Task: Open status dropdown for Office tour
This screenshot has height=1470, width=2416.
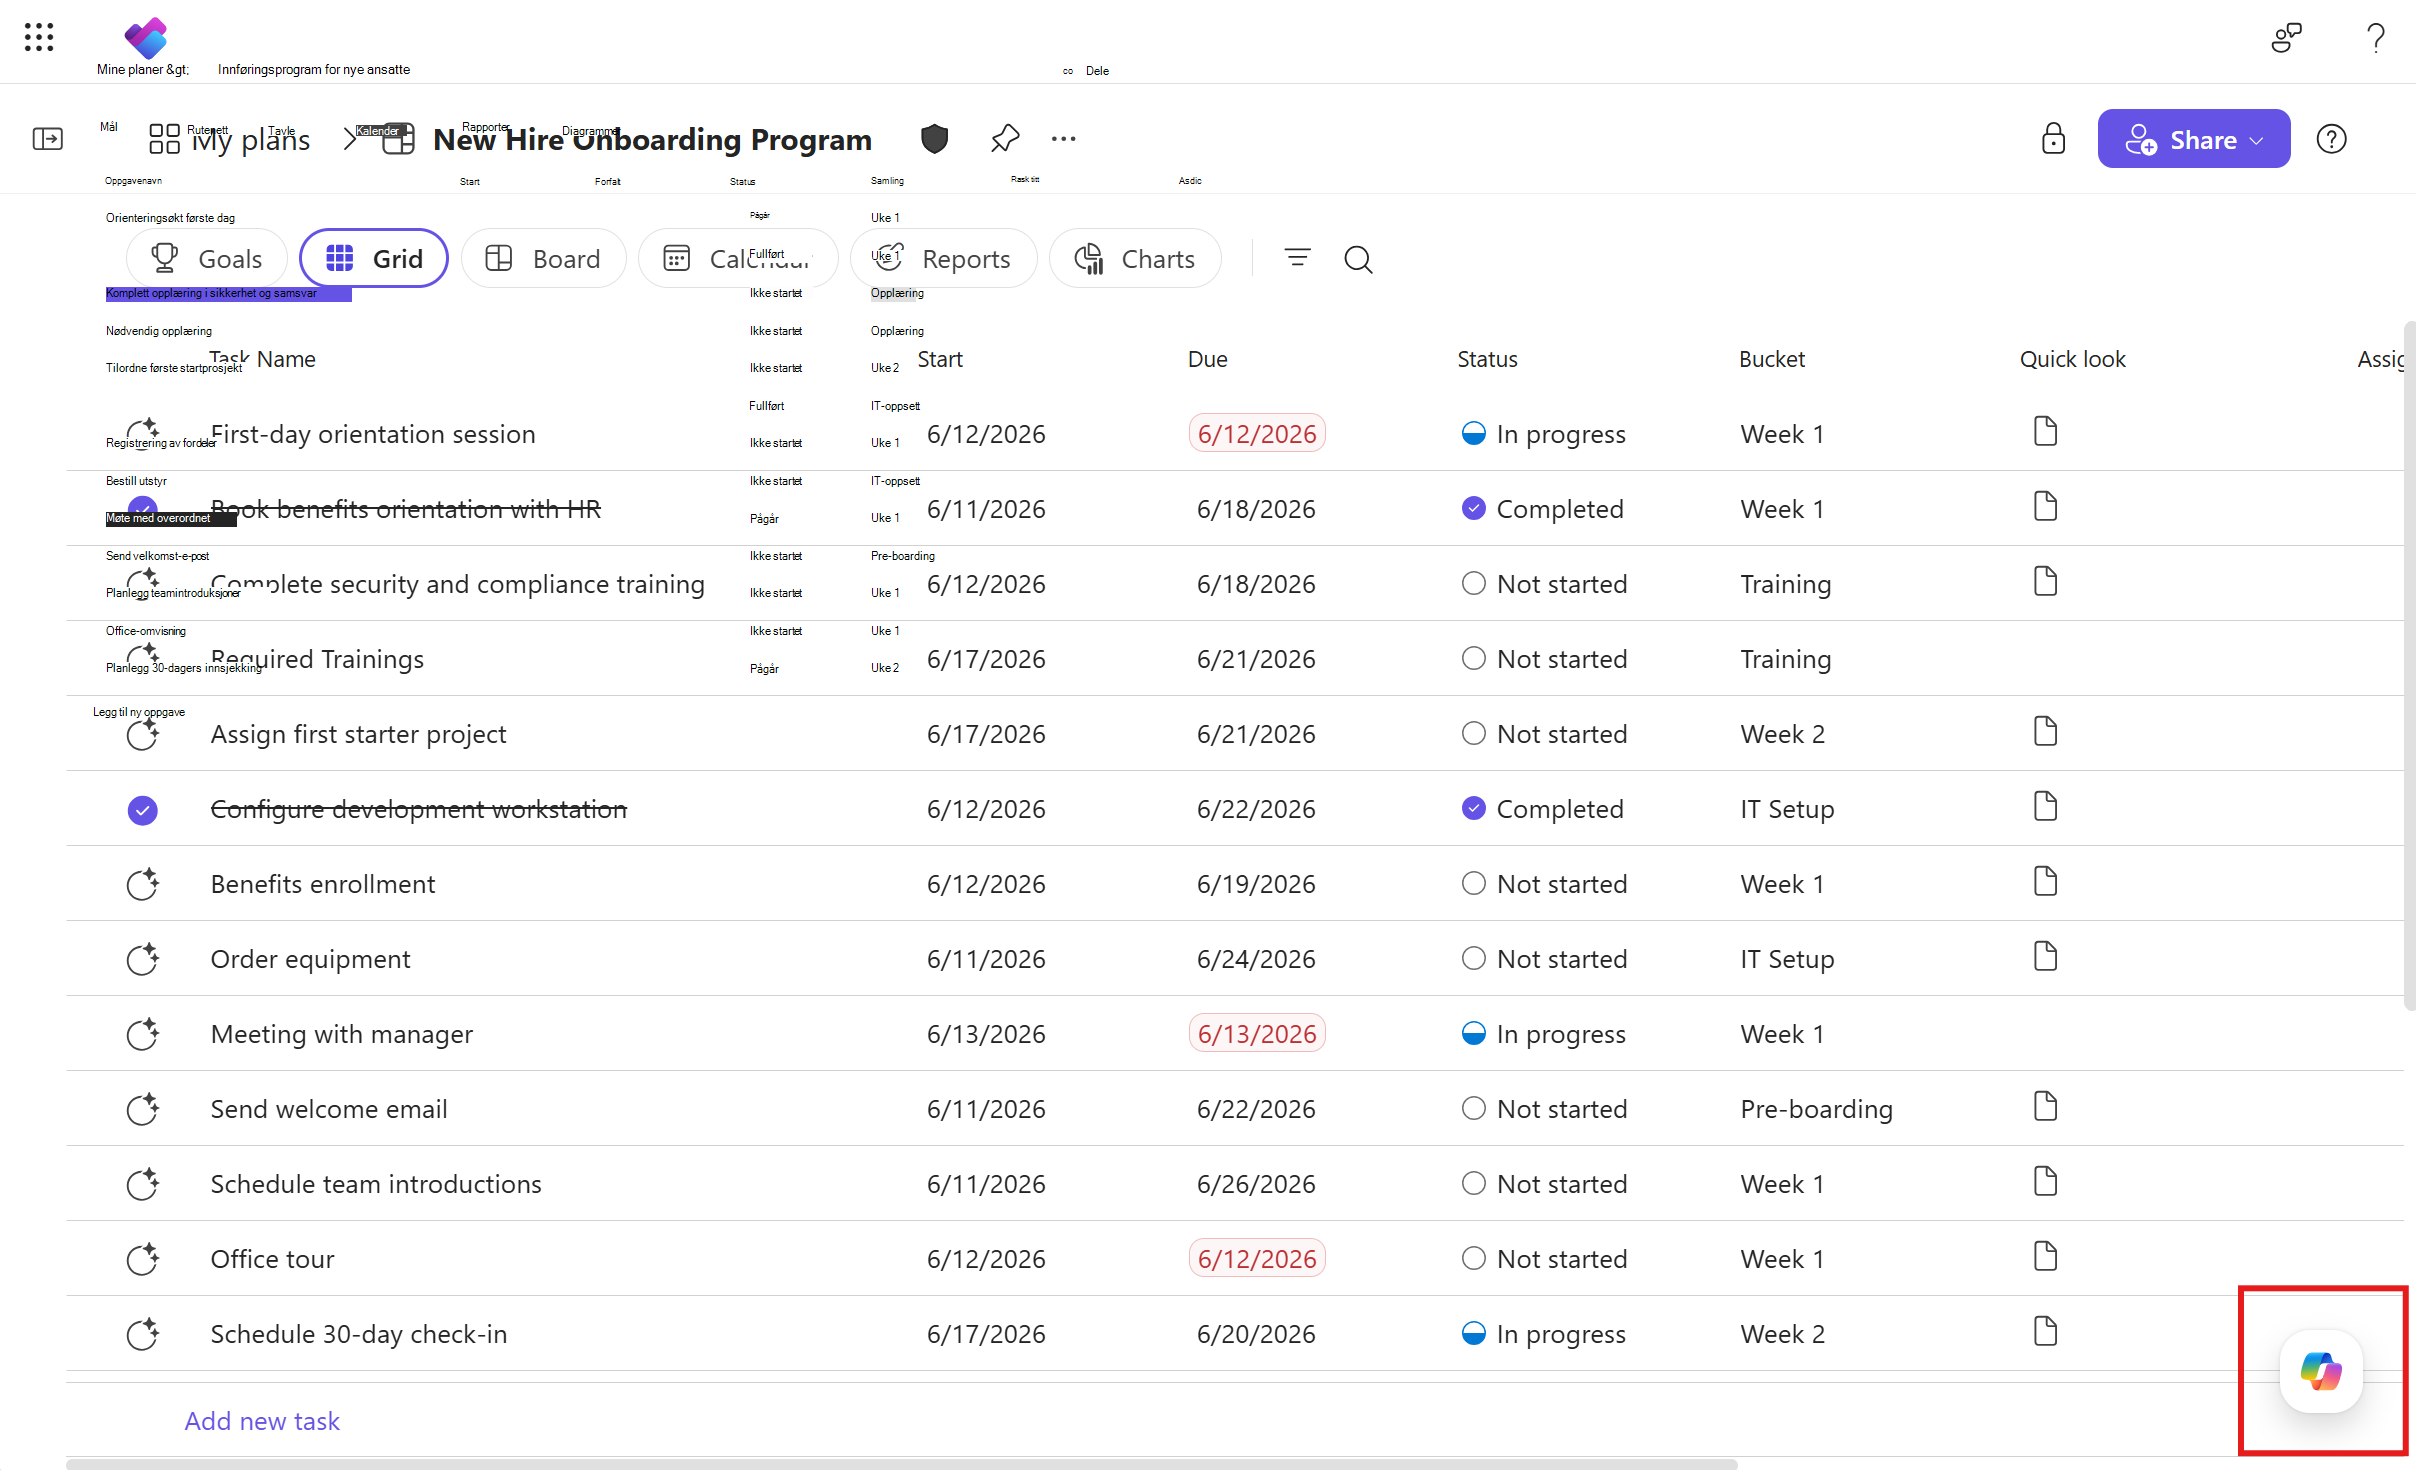Action: 1544,1259
